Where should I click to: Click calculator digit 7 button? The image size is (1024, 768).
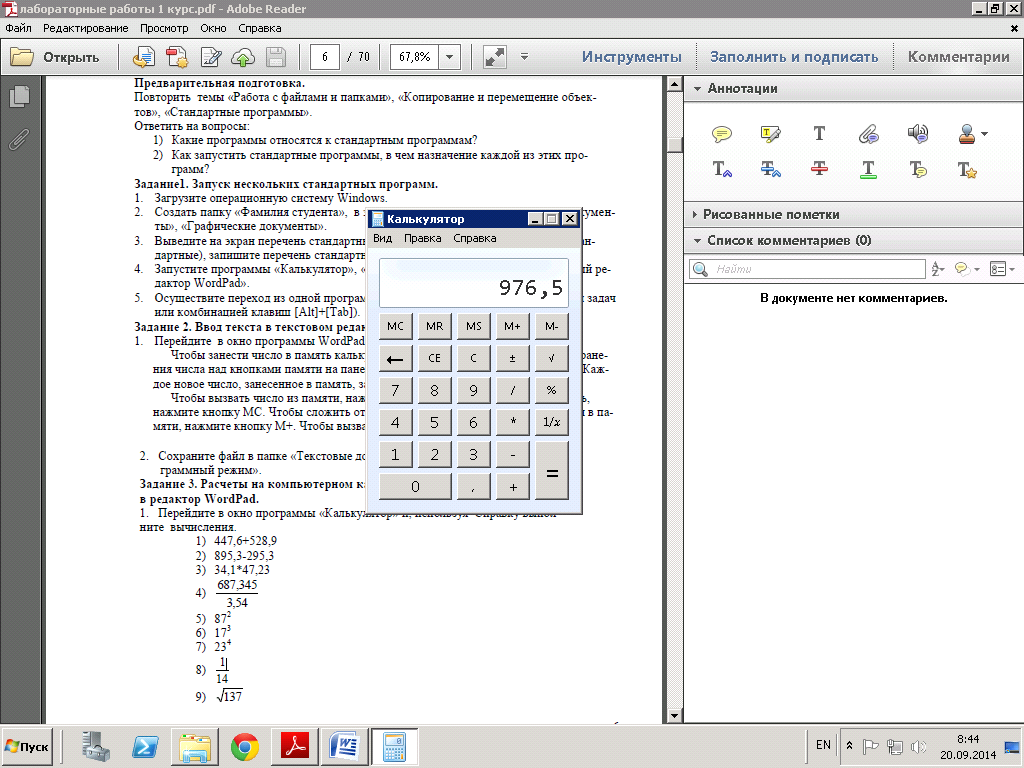click(395, 390)
